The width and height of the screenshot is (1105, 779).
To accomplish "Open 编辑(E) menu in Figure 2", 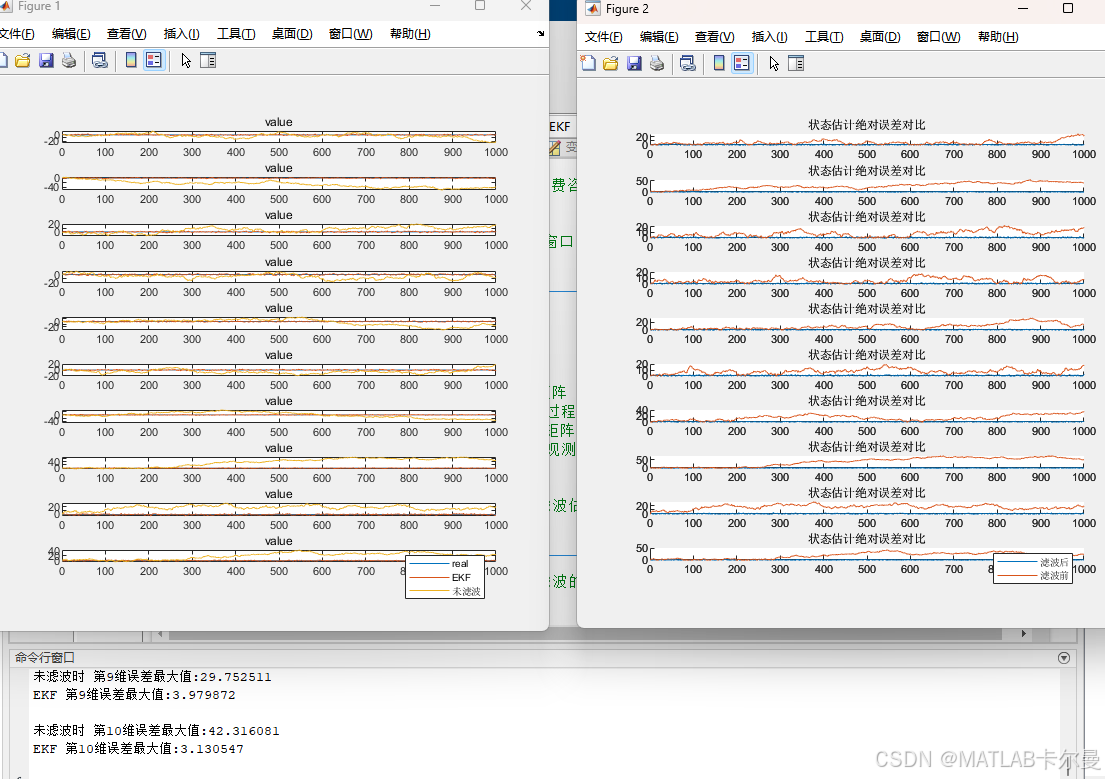I will [659, 37].
